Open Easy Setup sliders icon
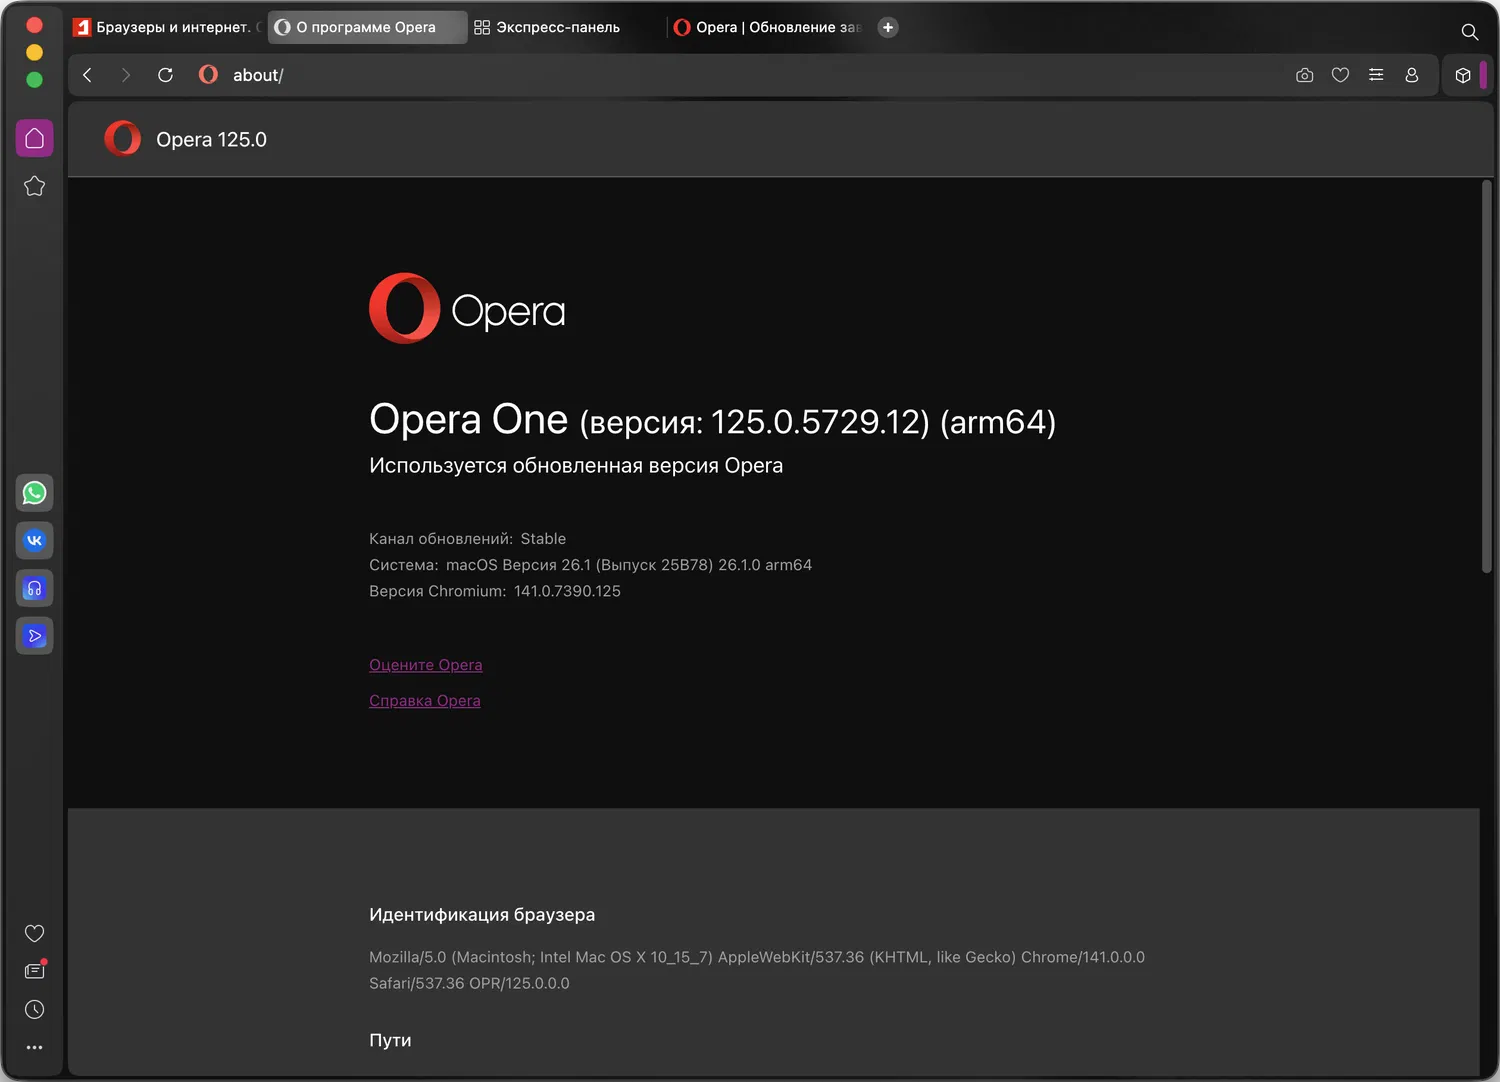Viewport: 1500px width, 1082px height. 1376,75
